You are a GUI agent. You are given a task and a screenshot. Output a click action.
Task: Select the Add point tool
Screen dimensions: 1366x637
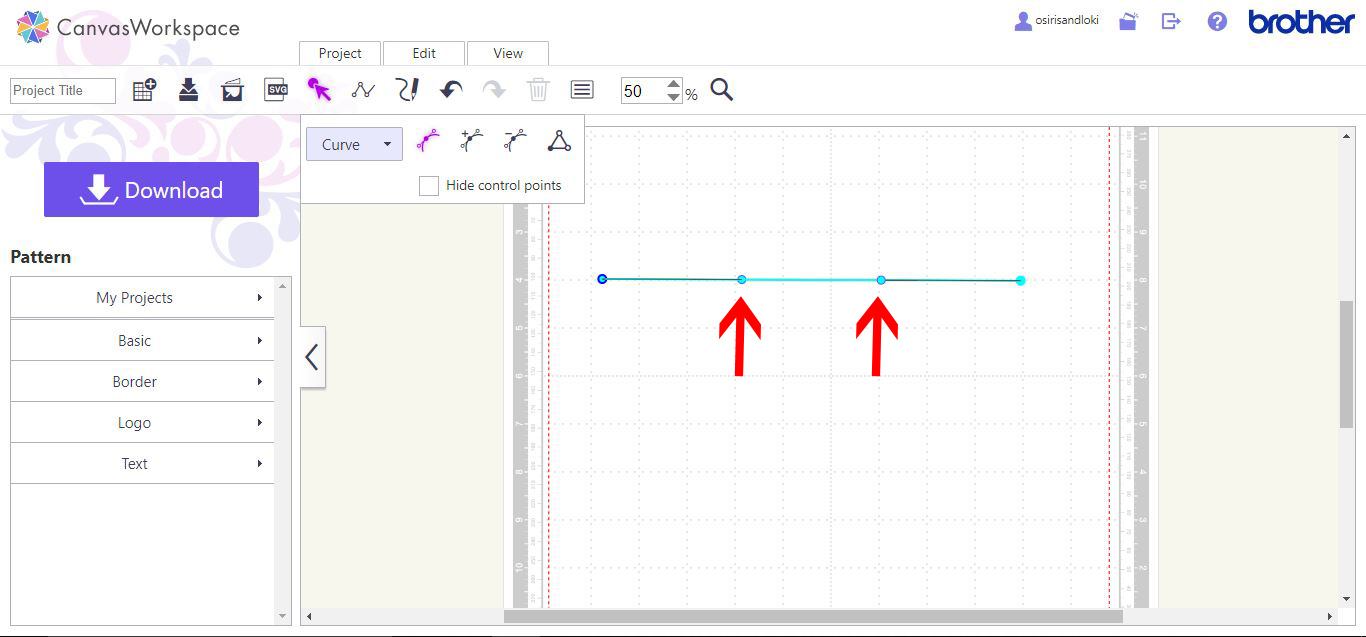tap(470, 140)
